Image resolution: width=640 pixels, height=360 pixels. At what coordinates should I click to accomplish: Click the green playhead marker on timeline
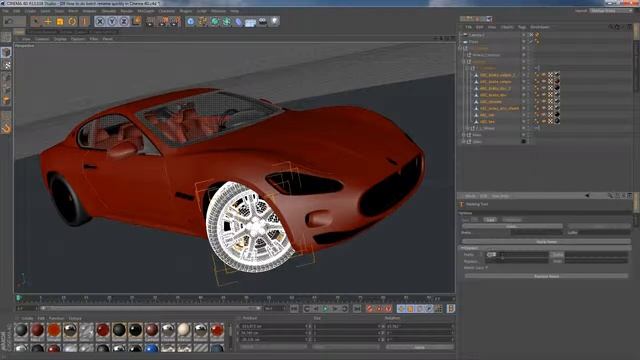(x=18, y=298)
